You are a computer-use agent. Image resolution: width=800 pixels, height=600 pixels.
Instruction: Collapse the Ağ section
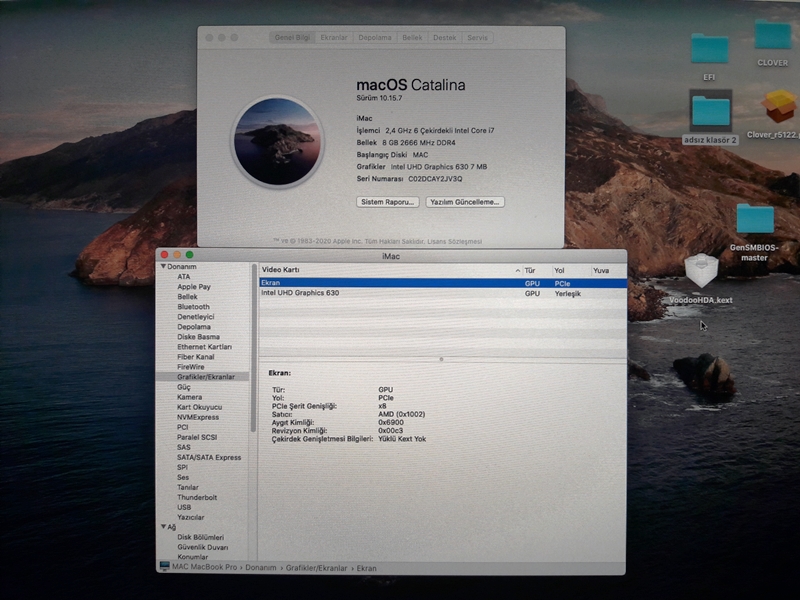[163, 527]
